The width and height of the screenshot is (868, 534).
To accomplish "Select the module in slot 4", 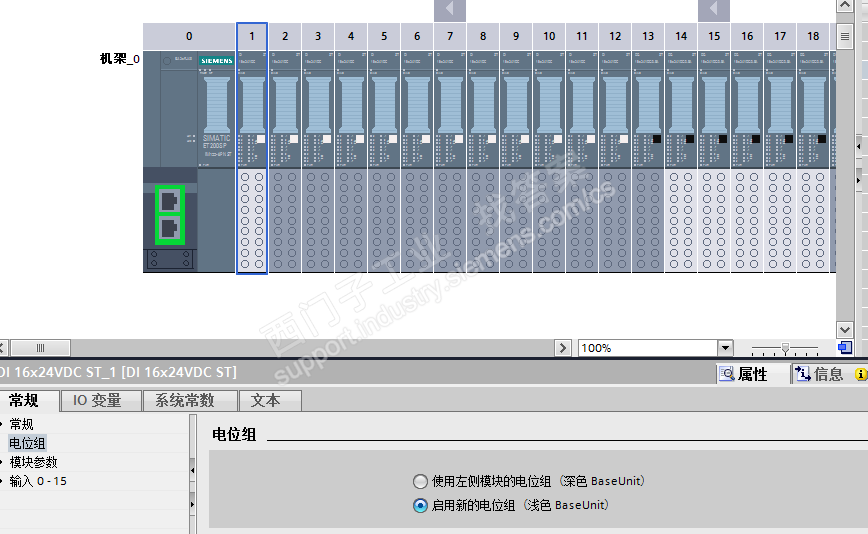I will pos(351,162).
